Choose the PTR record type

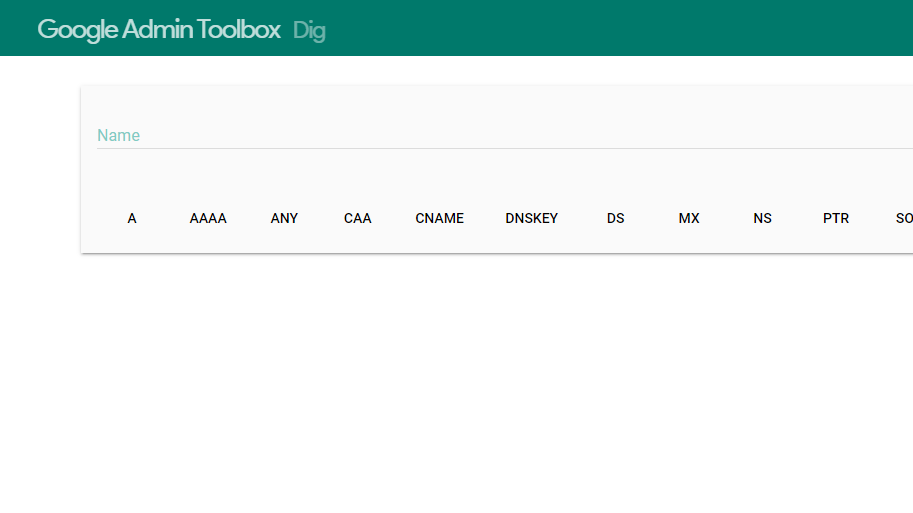point(836,218)
